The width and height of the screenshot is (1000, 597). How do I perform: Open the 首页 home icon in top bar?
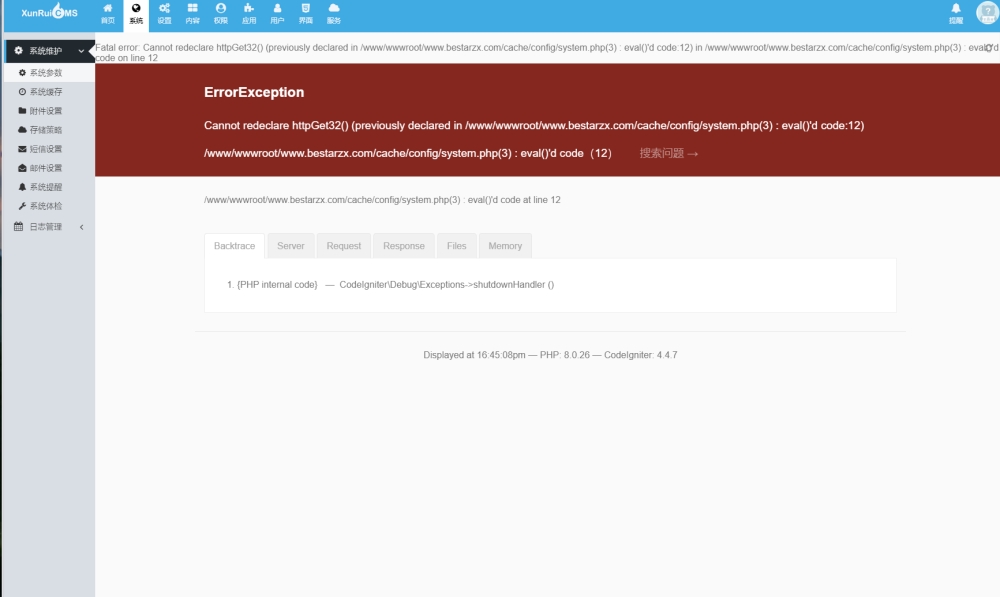click(108, 12)
